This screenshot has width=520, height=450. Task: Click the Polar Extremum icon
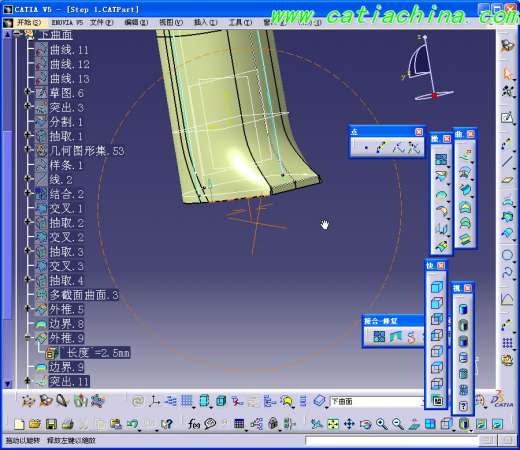coord(414,147)
